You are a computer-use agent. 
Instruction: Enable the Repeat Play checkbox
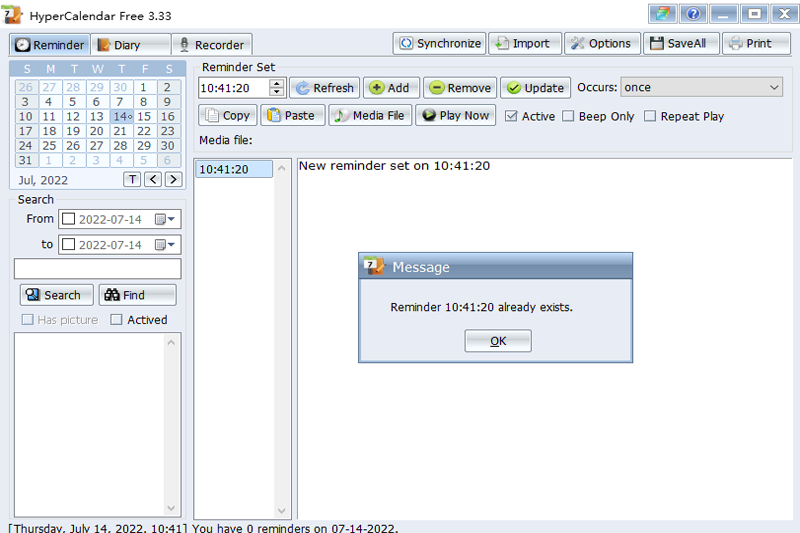tap(650, 116)
